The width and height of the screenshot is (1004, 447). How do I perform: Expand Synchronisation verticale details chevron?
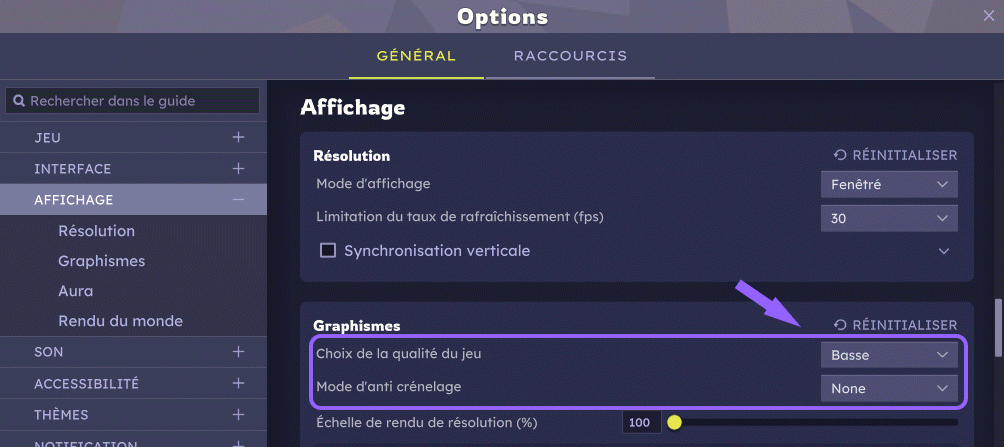[x=944, y=251]
